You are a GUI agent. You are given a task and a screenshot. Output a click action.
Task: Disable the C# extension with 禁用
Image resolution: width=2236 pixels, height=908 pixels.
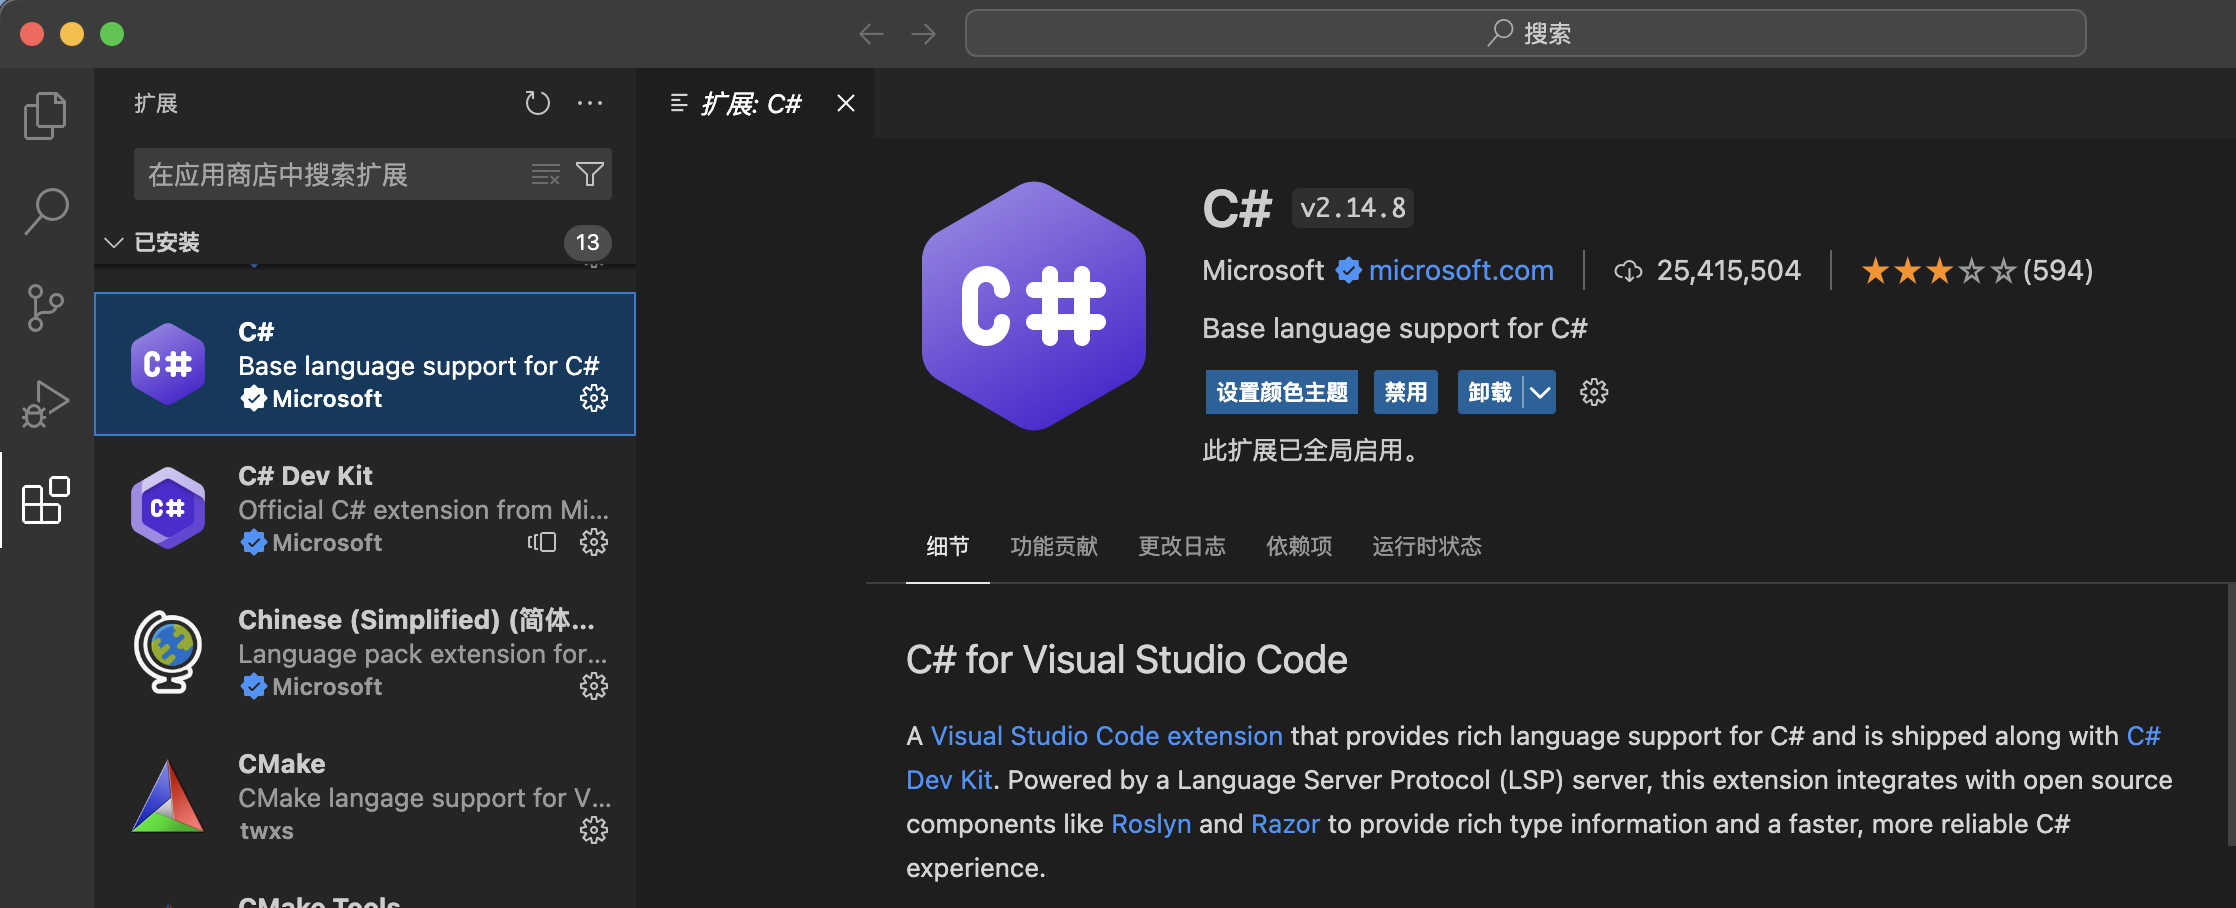[x=1406, y=392]
